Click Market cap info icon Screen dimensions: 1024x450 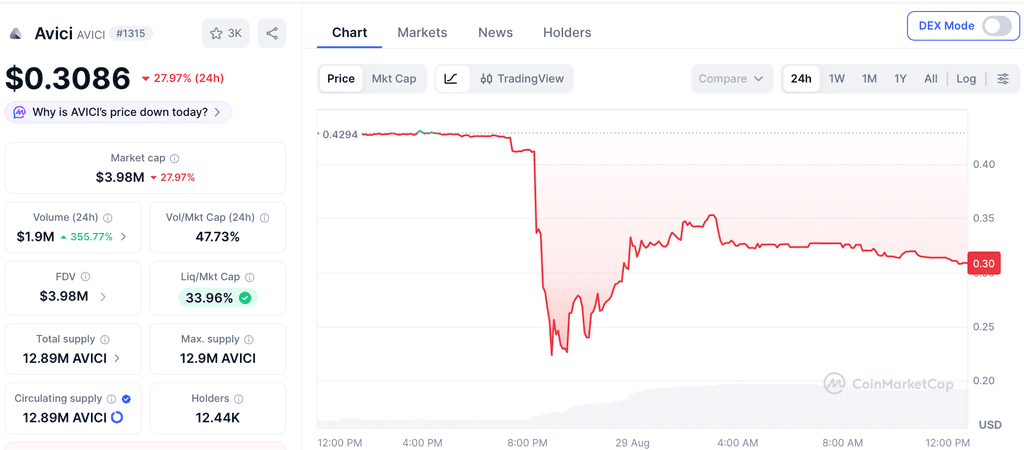click(x=175, y=158)
